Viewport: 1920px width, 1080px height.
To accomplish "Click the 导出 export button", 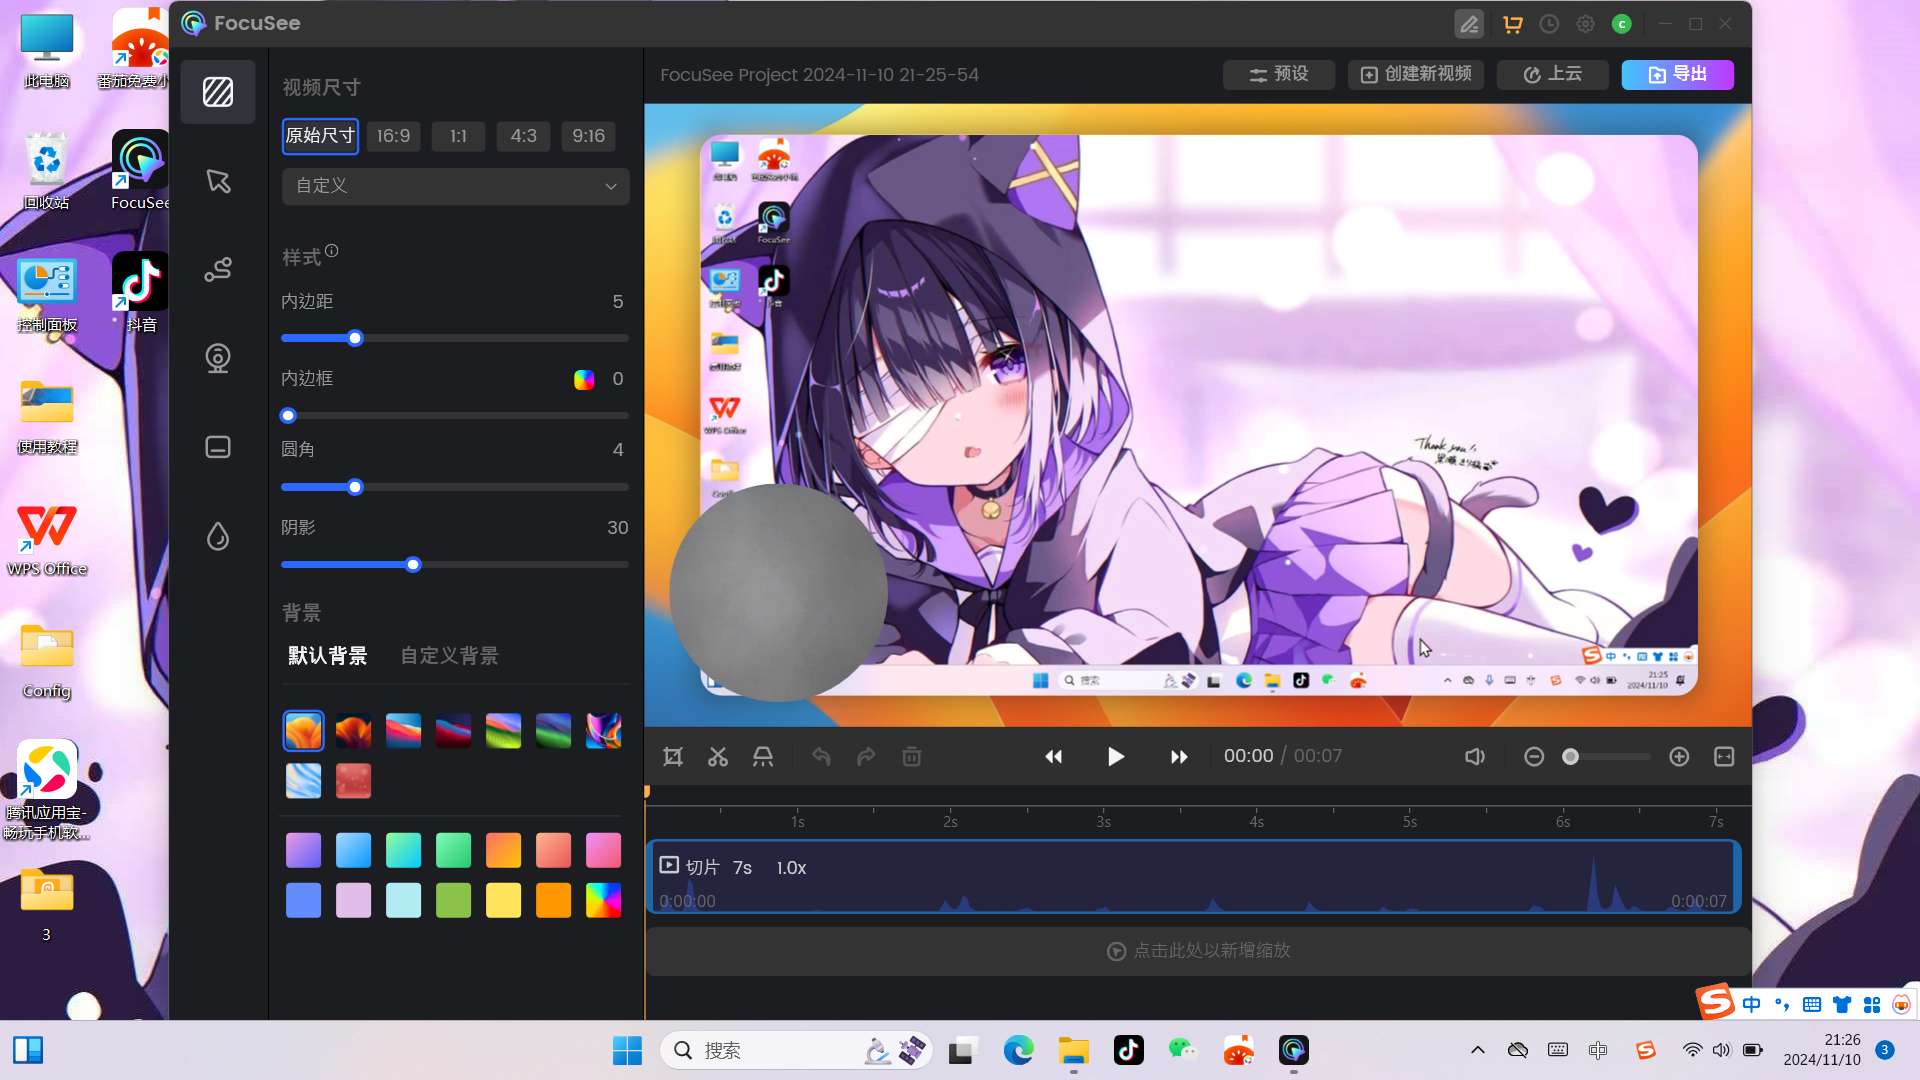I will [1677, 74].
